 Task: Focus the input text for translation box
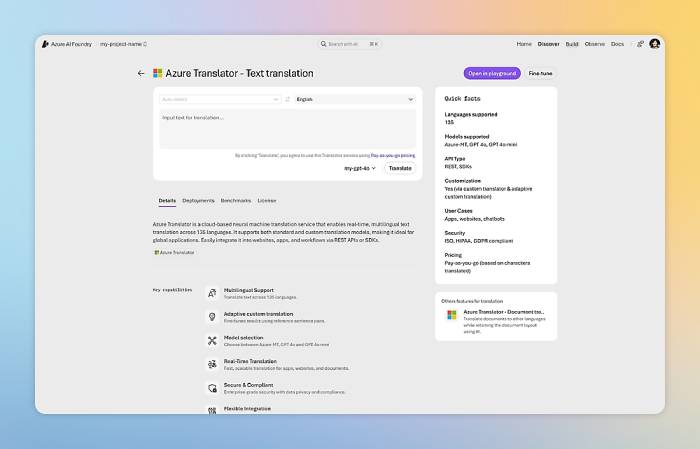click(288, 129)
